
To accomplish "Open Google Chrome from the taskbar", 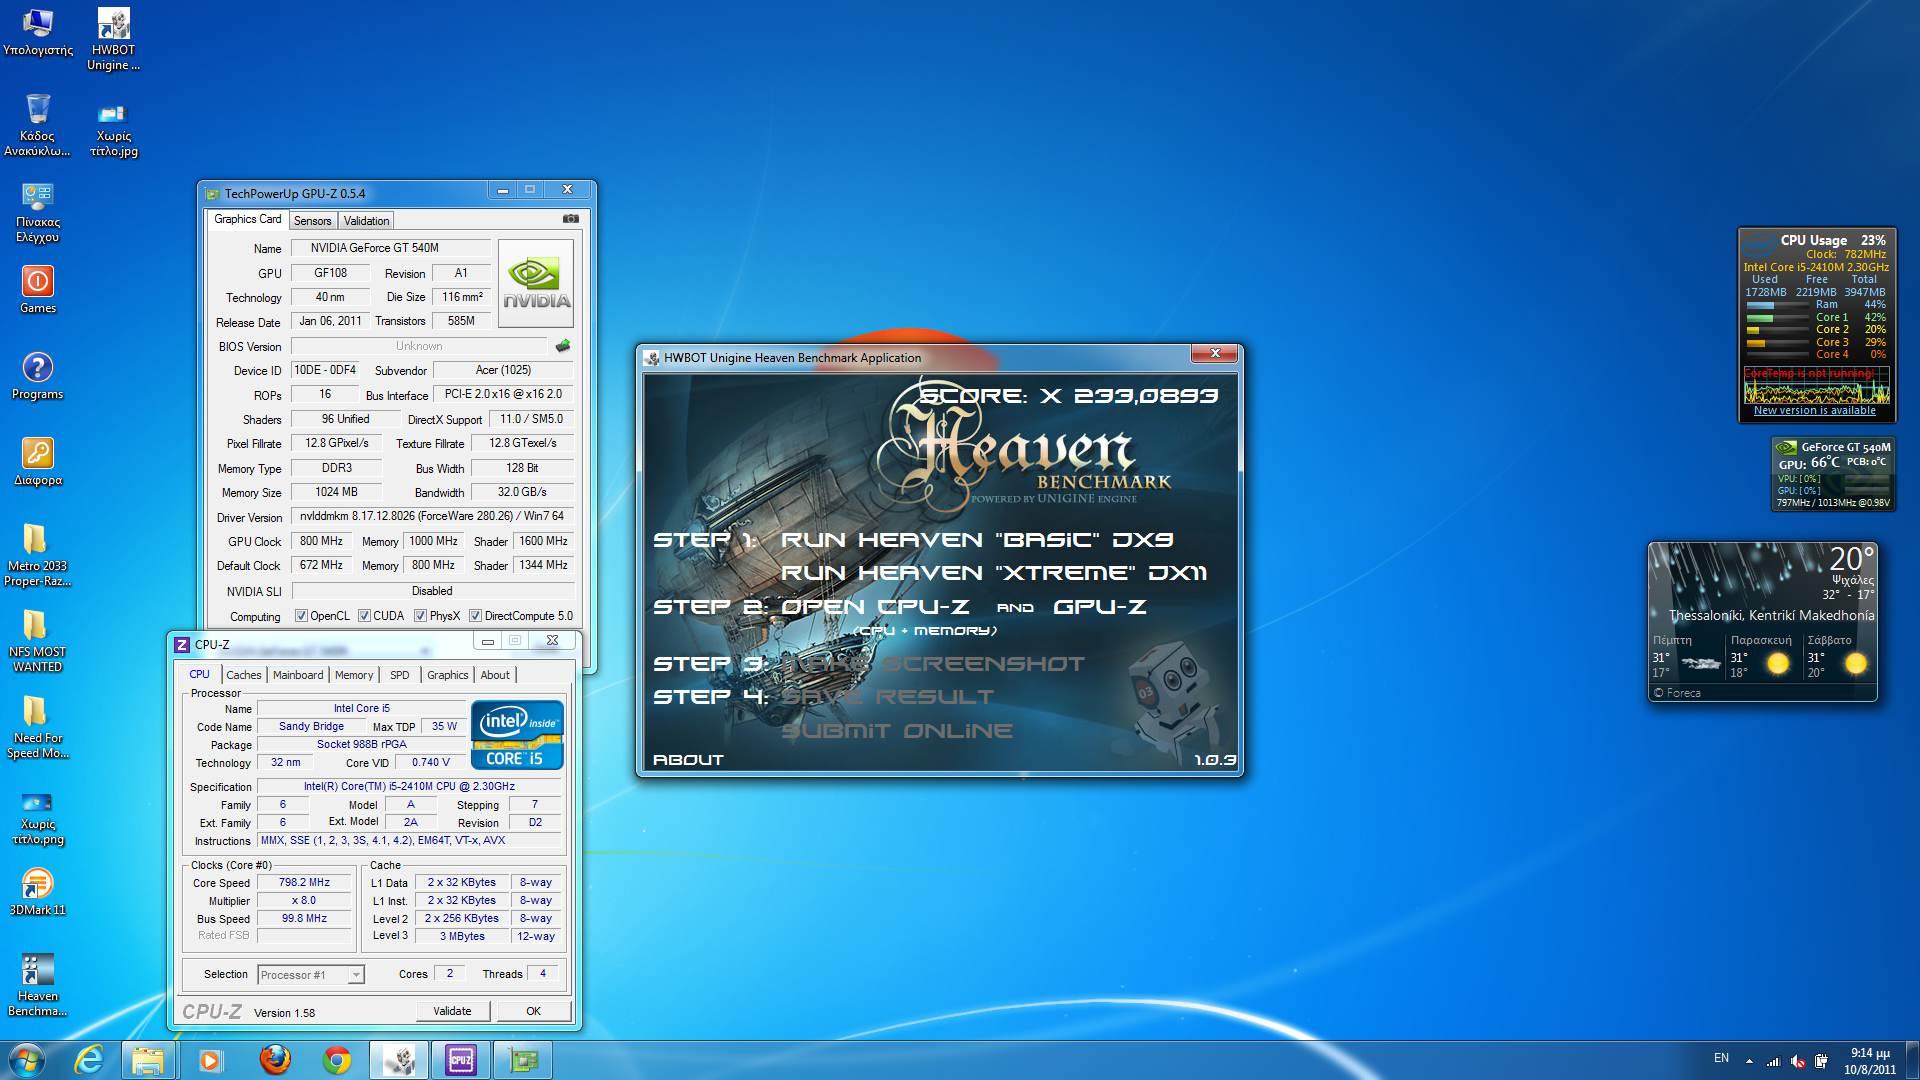I will (337, 1060).
